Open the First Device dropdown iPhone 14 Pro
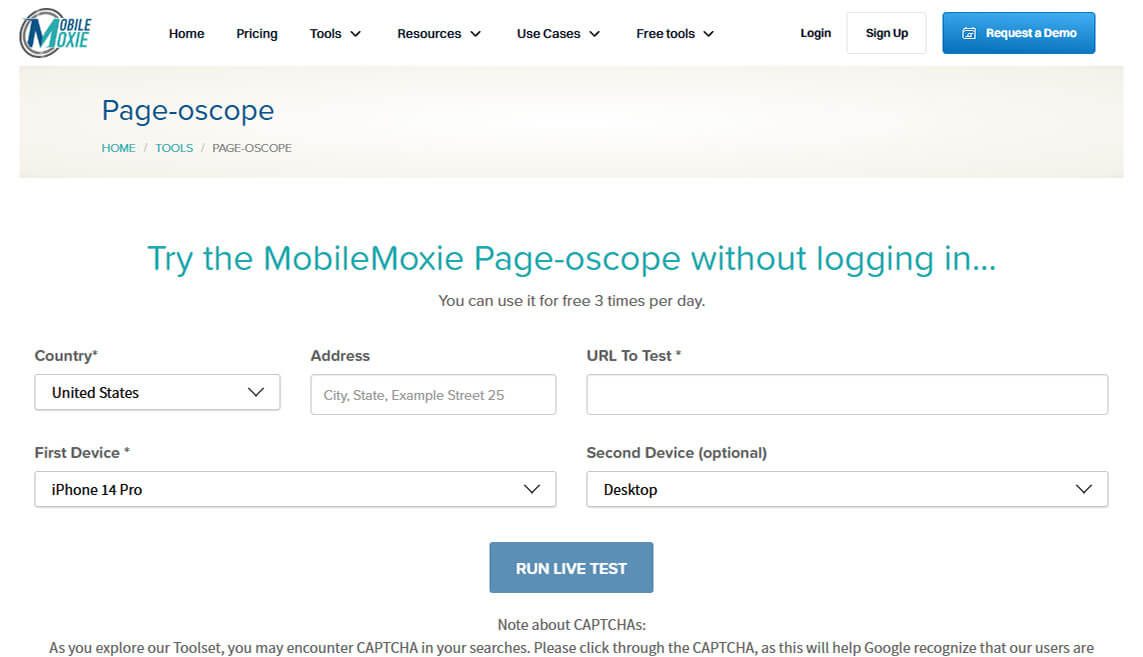Viewport: 1143px width, 657px height. click(x=295, y=489)
